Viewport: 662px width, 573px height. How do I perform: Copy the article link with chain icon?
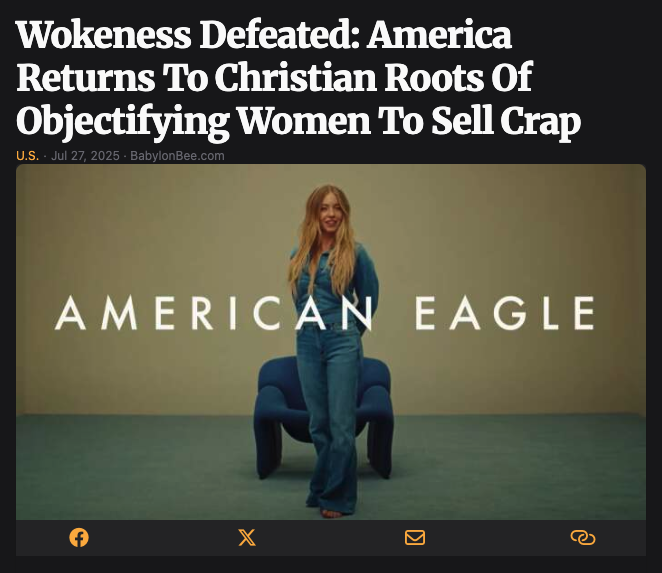[x=583, y=538]
